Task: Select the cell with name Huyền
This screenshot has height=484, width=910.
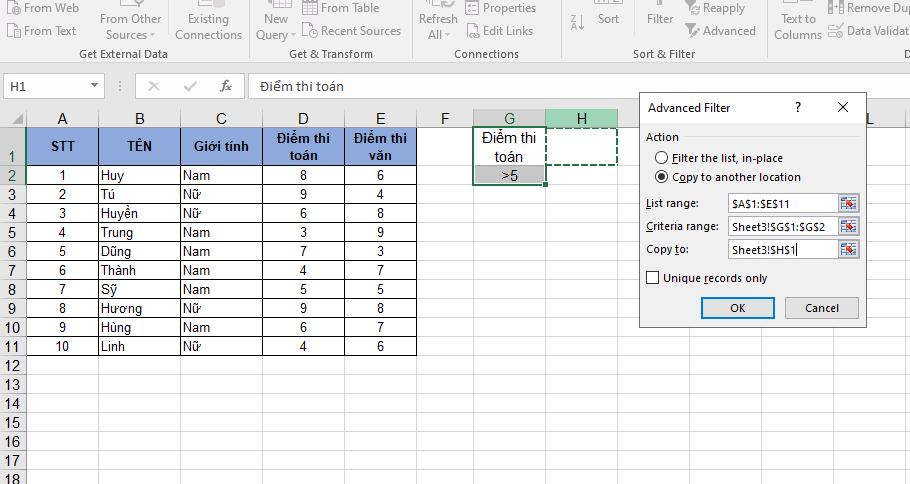Action: click(139, 214)
